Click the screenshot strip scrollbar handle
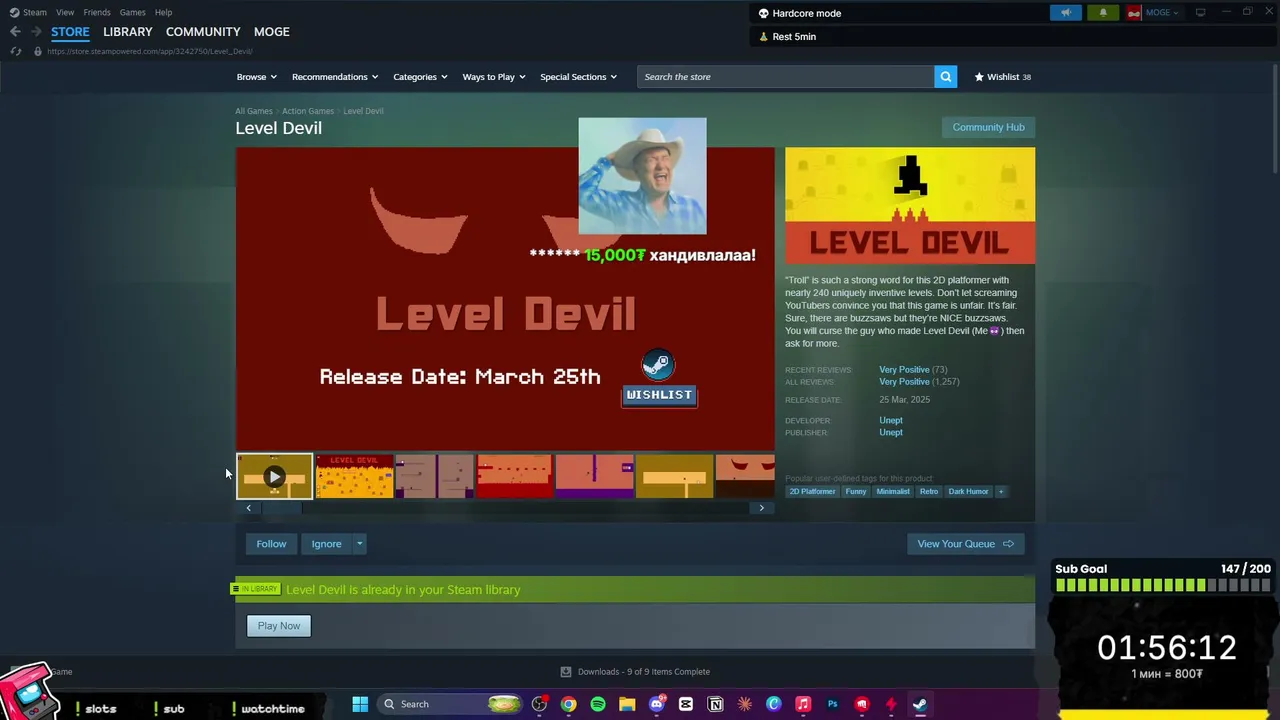This screenshot has height=720, width=1280. tap(281, 508)
